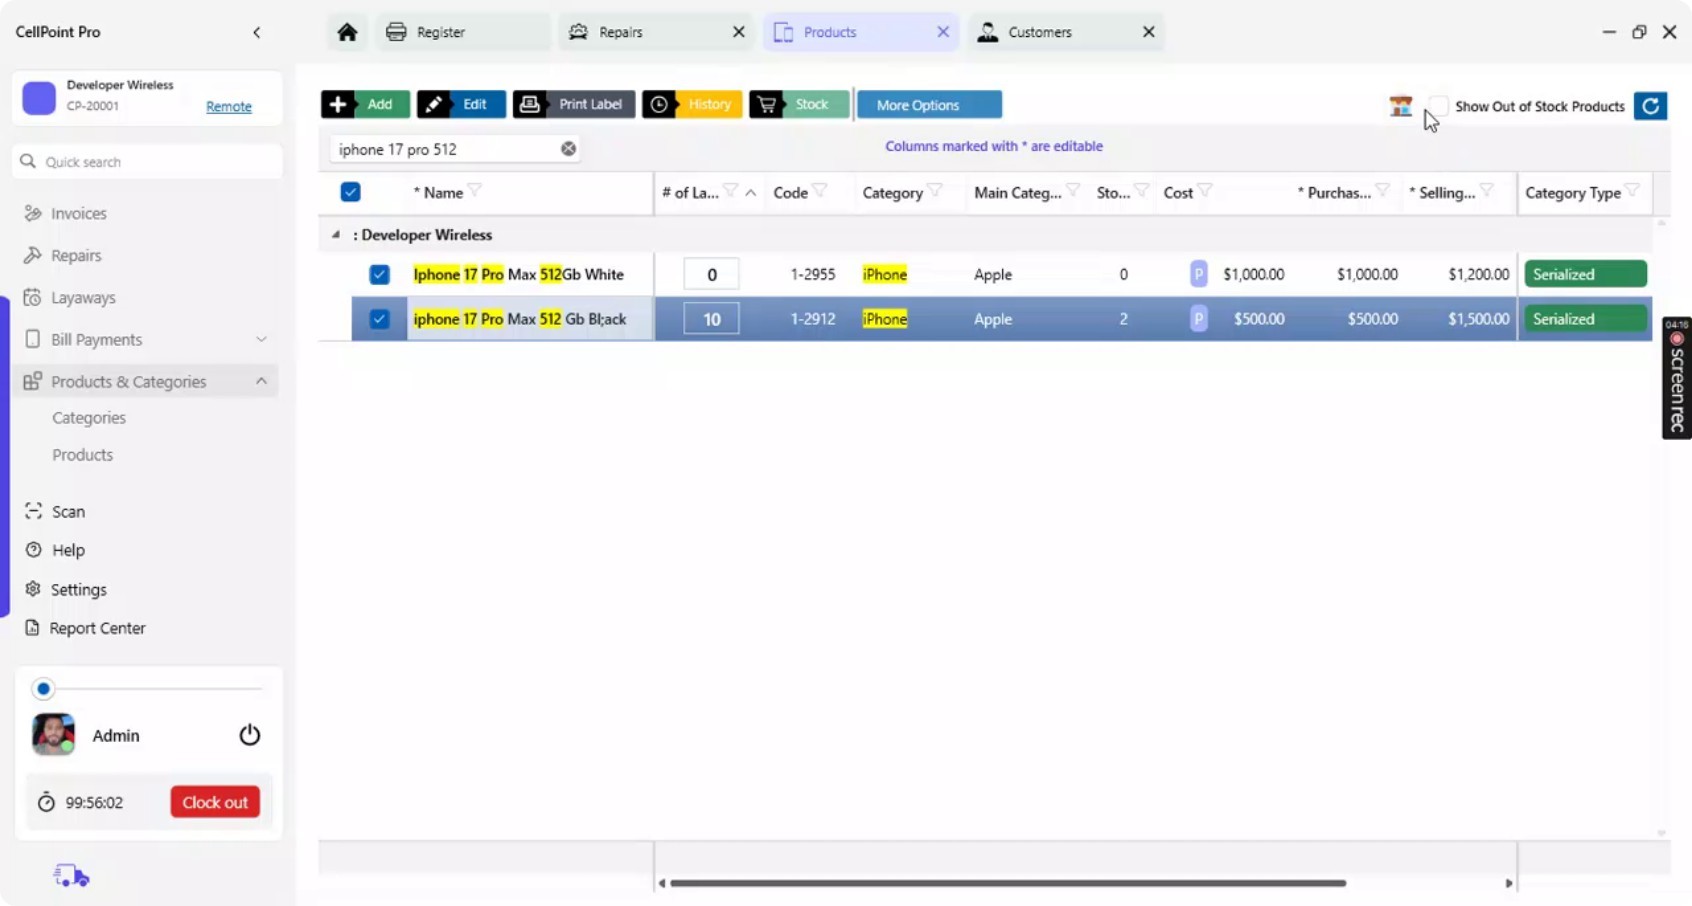The image size is (1692, 906).
Task: Click the filter icon on Main Category column
Action: coord(1073,190)
